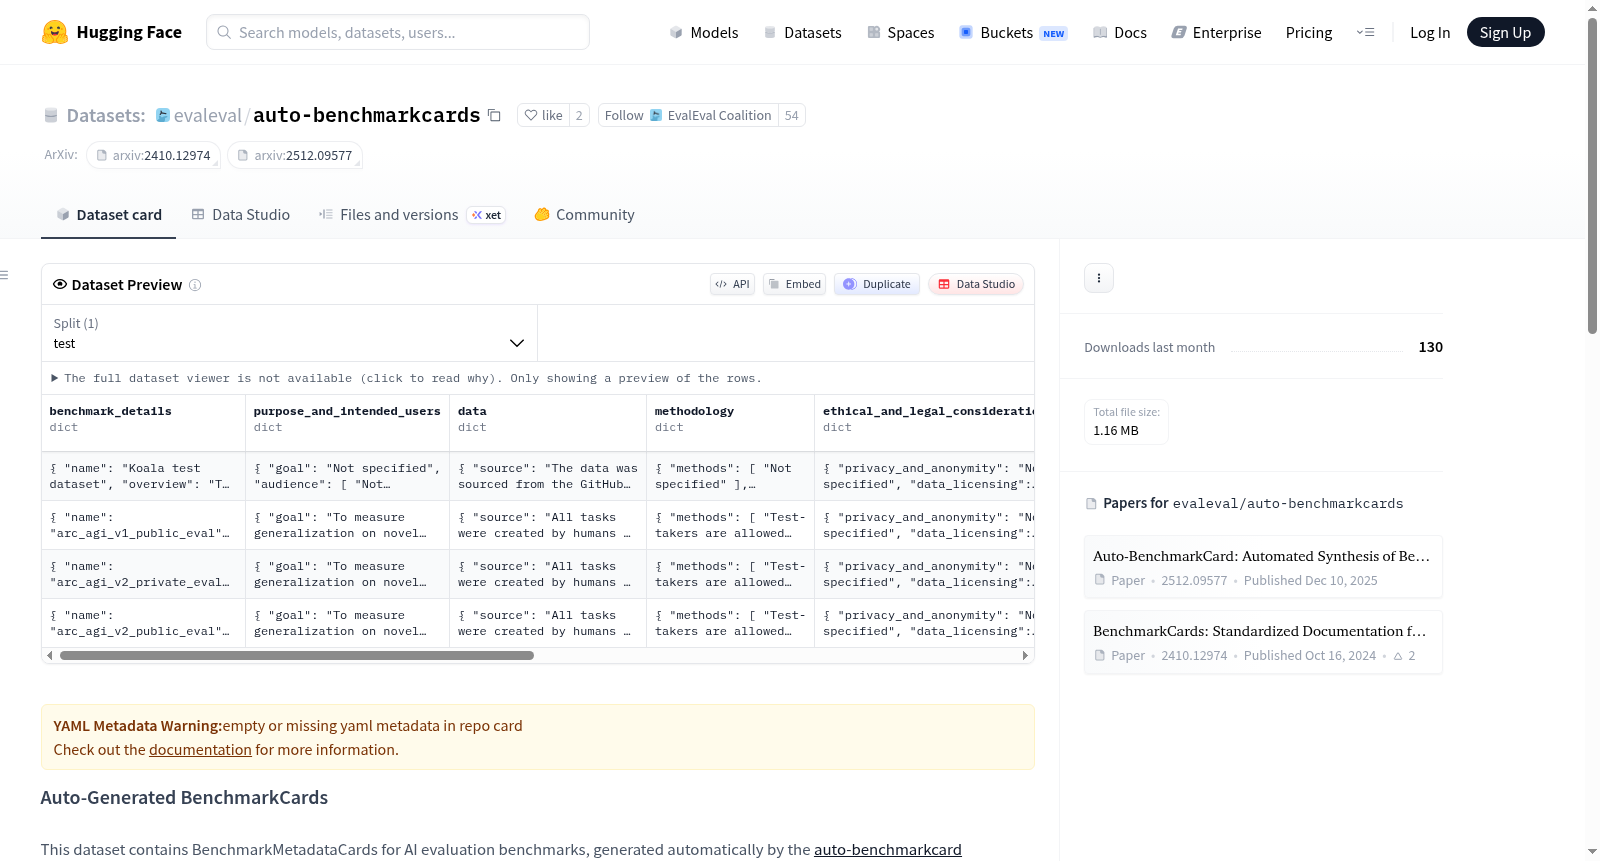1600x861 pixels.
Task: Focus the search models, datasets, users field
Action: click(398, 32)
